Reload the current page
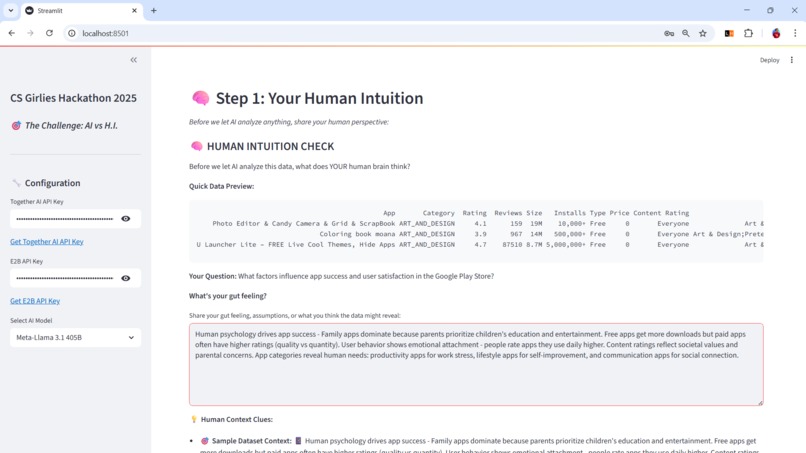Image resolution: width=806 pixels, height=453 pixels. (49, 33)
